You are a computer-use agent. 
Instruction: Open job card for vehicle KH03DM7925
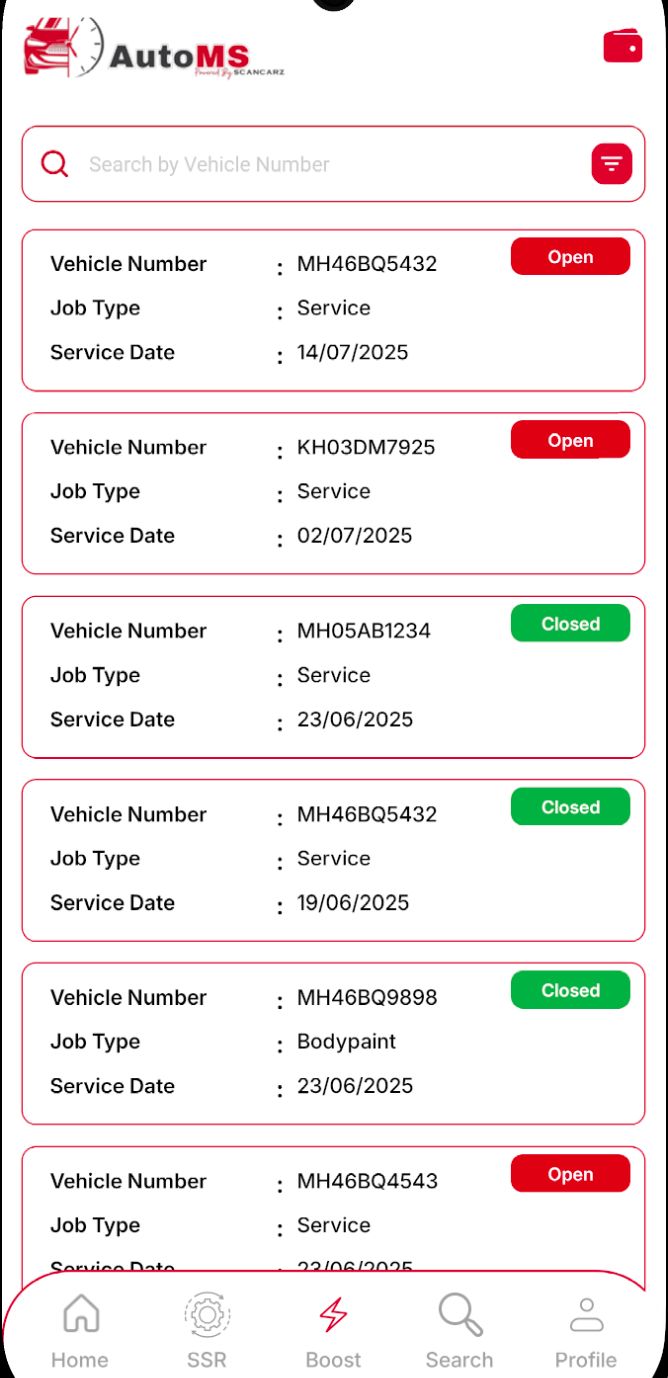click(333, 493)
